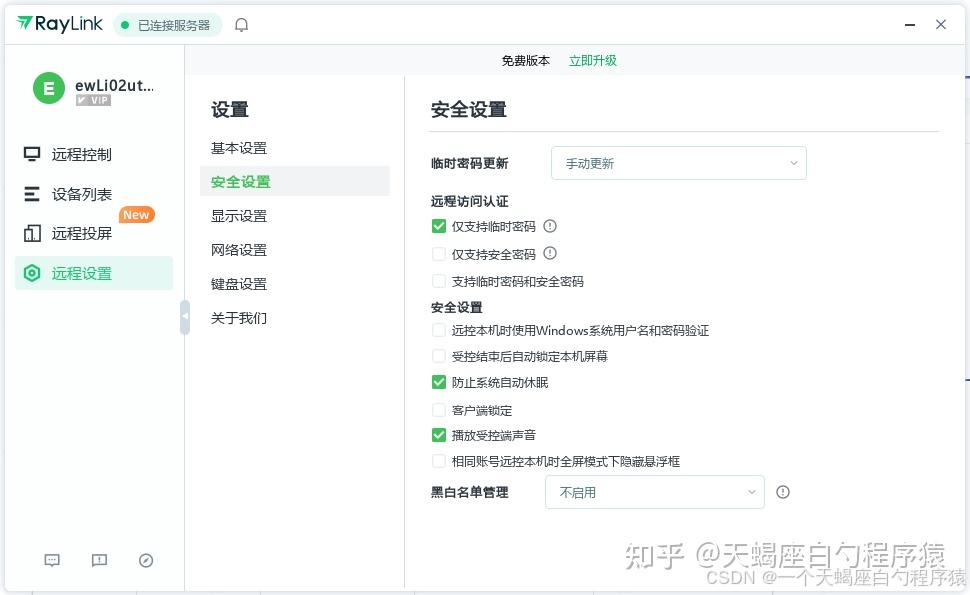Click the 立即升级 upgrade link

tap(593, 61)
